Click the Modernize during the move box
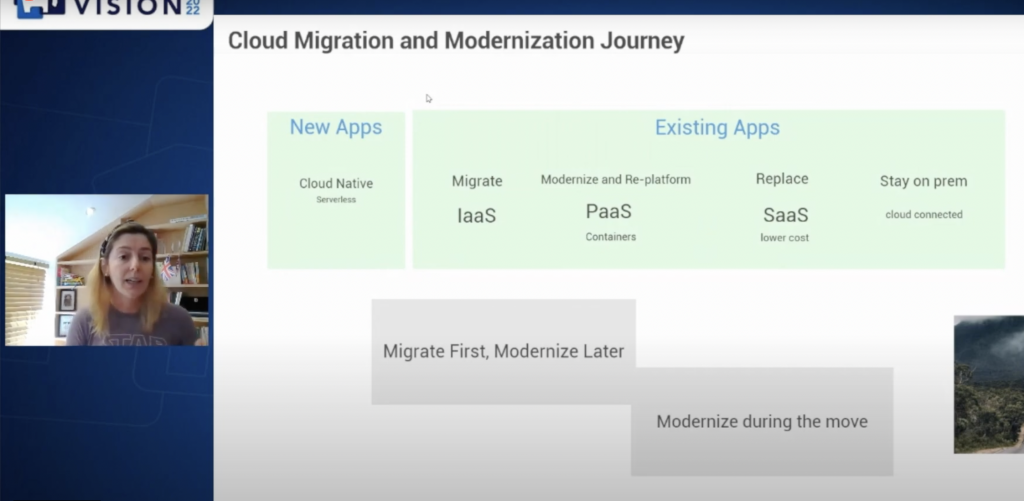1024x501 pixels. 762,421
